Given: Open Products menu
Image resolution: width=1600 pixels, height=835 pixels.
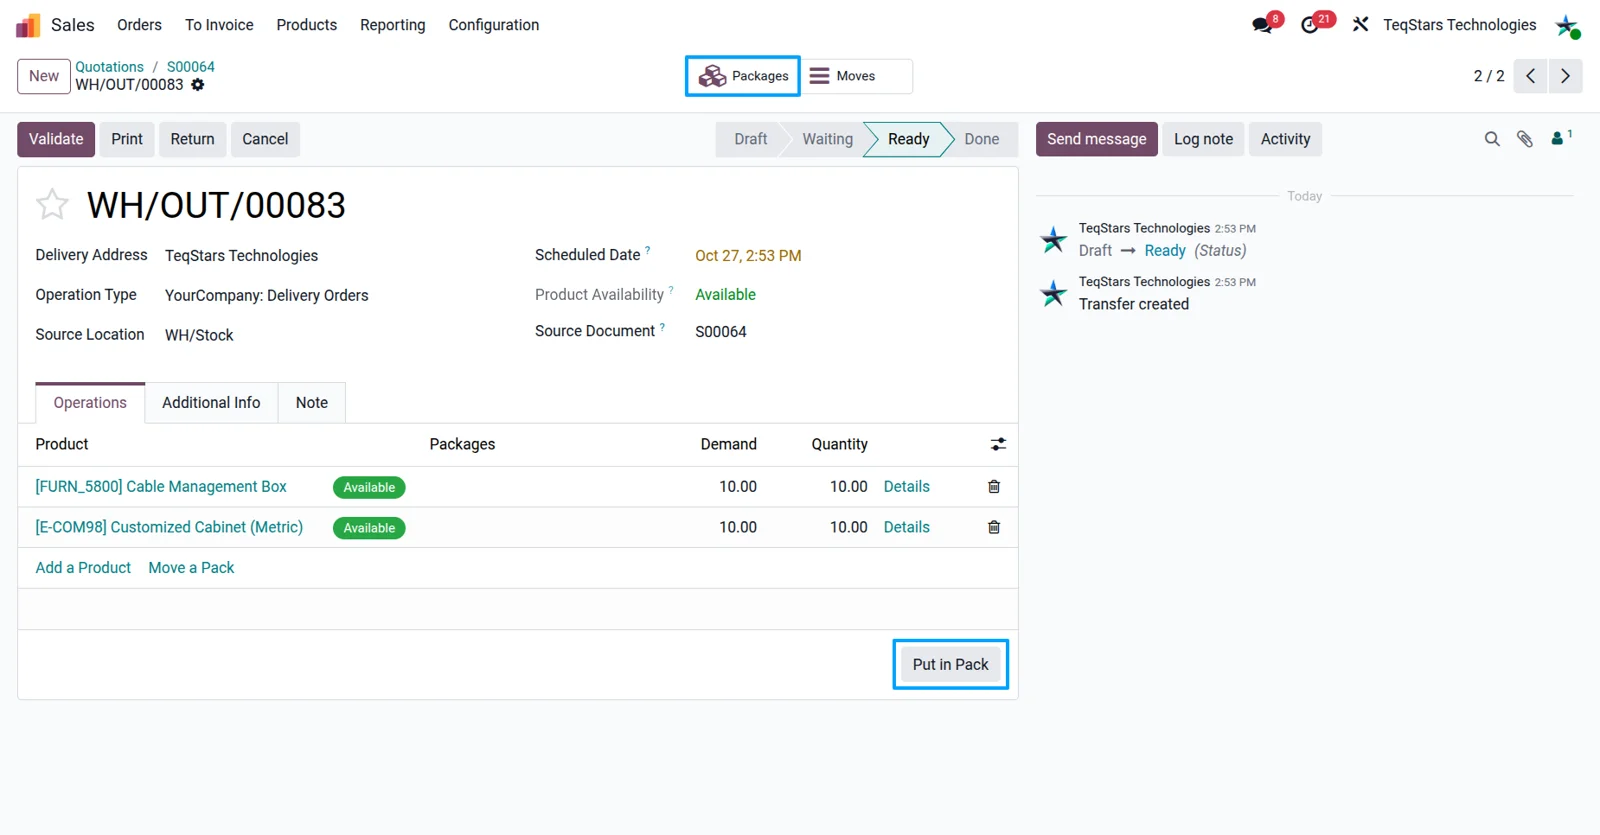Looking at the screenshot, I should (x=307, y=25).
